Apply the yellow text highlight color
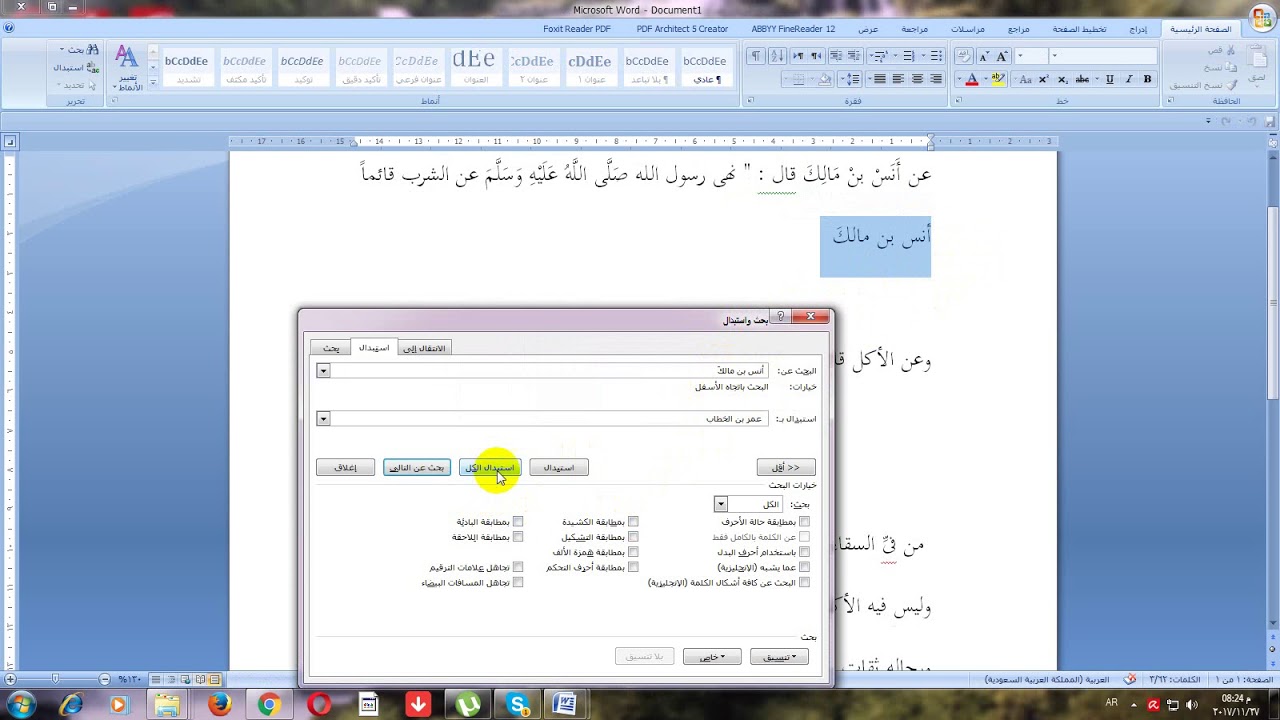 (x=999, y=79)
